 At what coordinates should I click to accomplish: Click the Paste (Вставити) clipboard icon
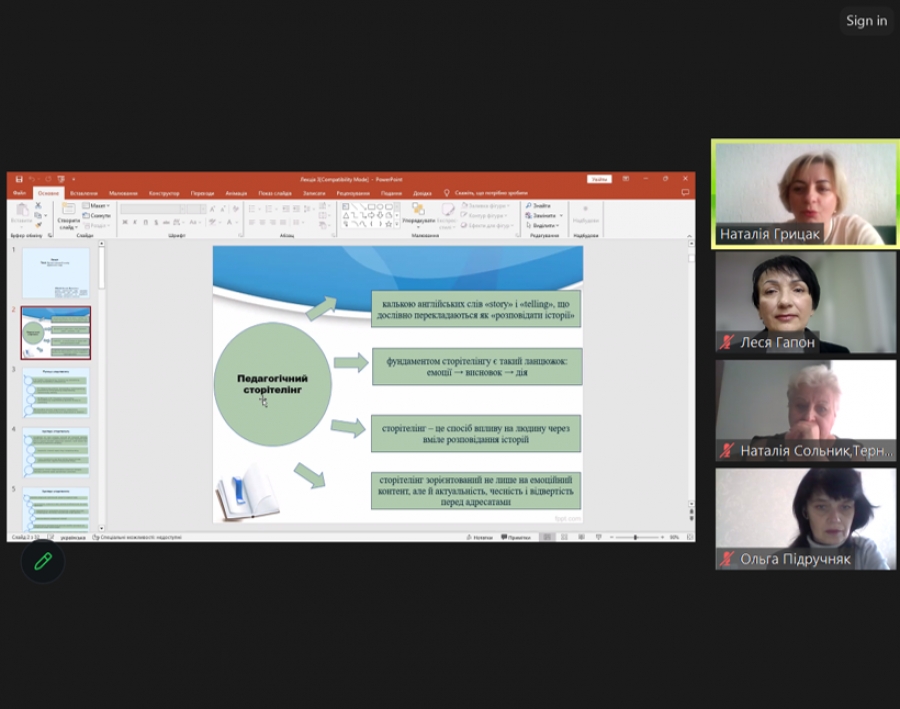(x=21, y=212)
